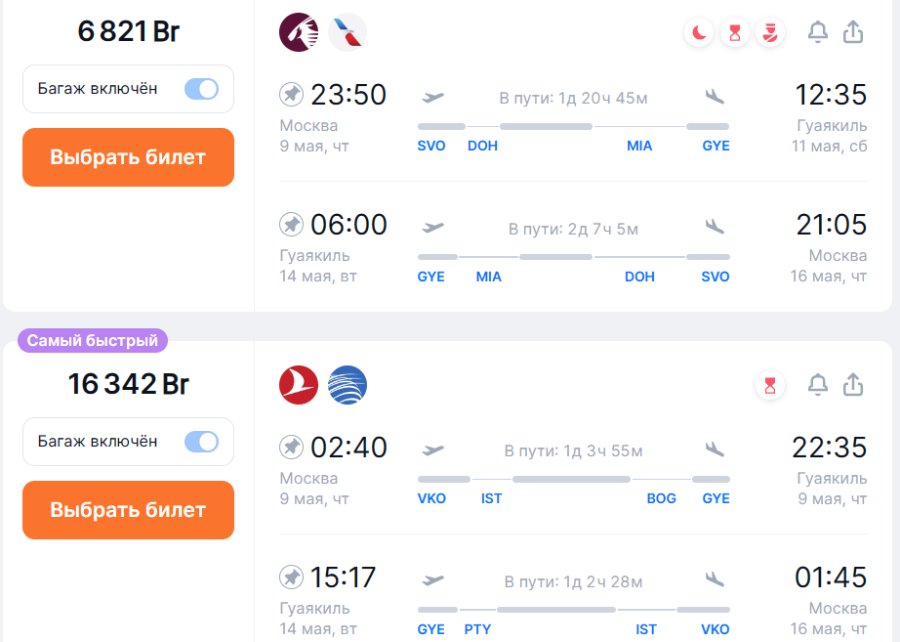Click the Turkish Airlines logo
900x642 pixels.
tap(298, 385)
